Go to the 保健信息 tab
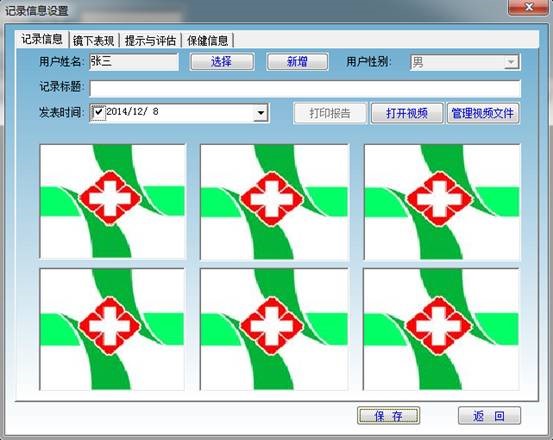Viewport: 553px width, 440px height. pyautogui.click(x=207, y=41)
